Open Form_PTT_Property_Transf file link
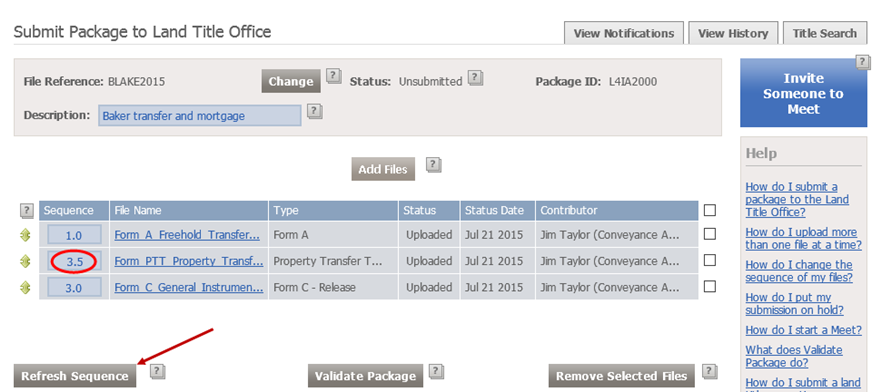The width and height of the screenshot is (891, 392). pos(189,261)
